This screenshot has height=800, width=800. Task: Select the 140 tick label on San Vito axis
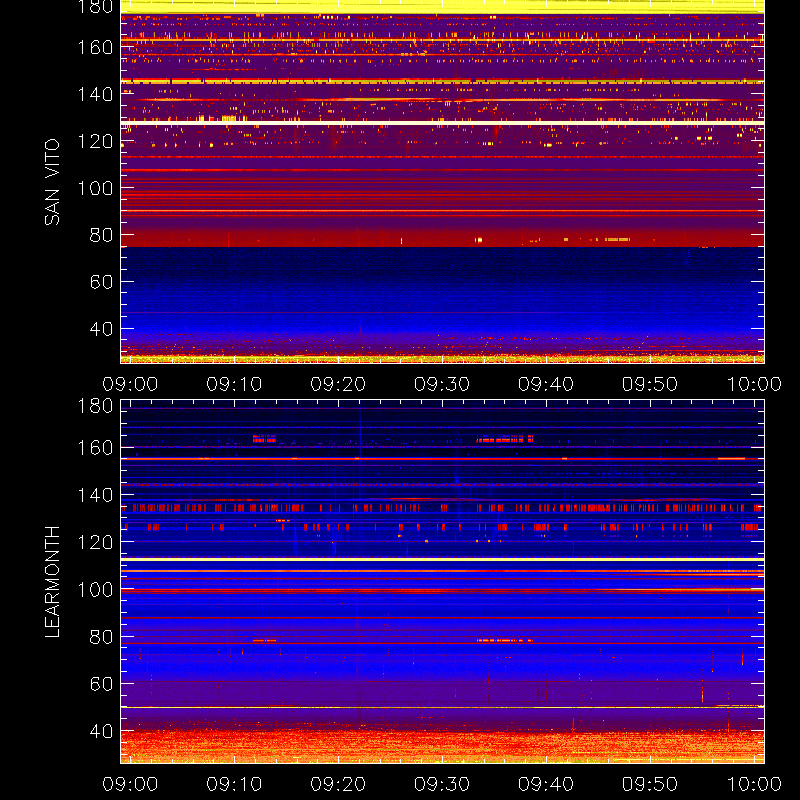click(x=95, y=94)
